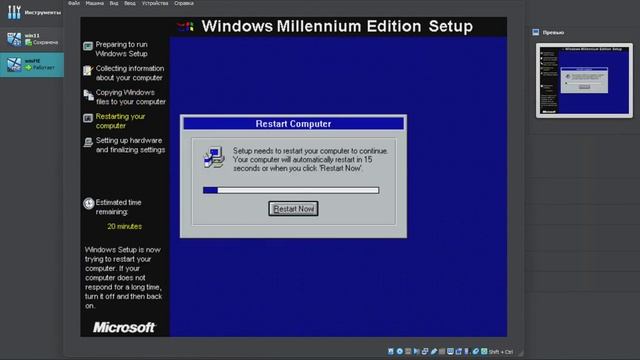Screen dimensions: 640x360
Task: Click the Copying Windows files step icon
Action: tap(88, 95)
